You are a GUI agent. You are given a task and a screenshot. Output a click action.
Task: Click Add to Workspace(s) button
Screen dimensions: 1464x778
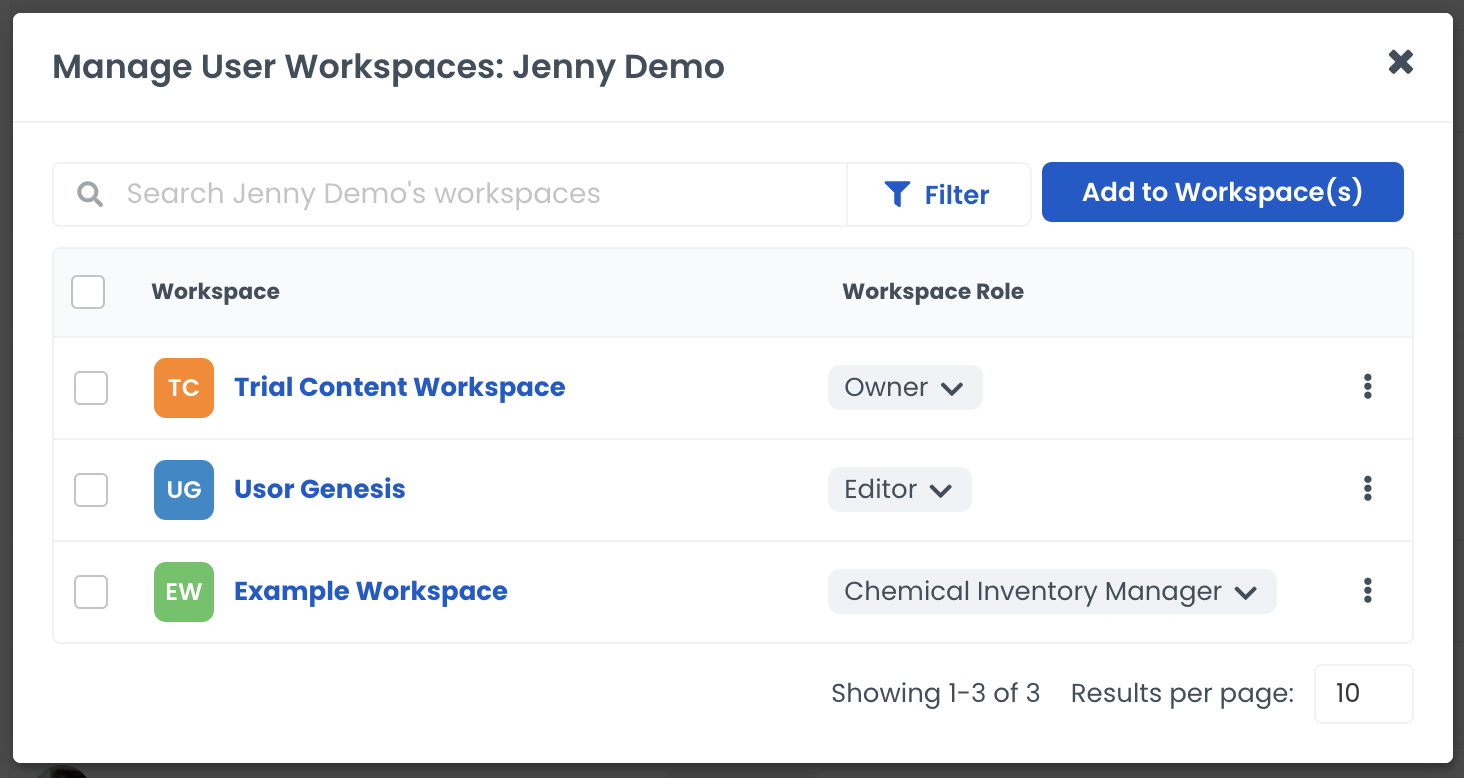[1222, 192]
